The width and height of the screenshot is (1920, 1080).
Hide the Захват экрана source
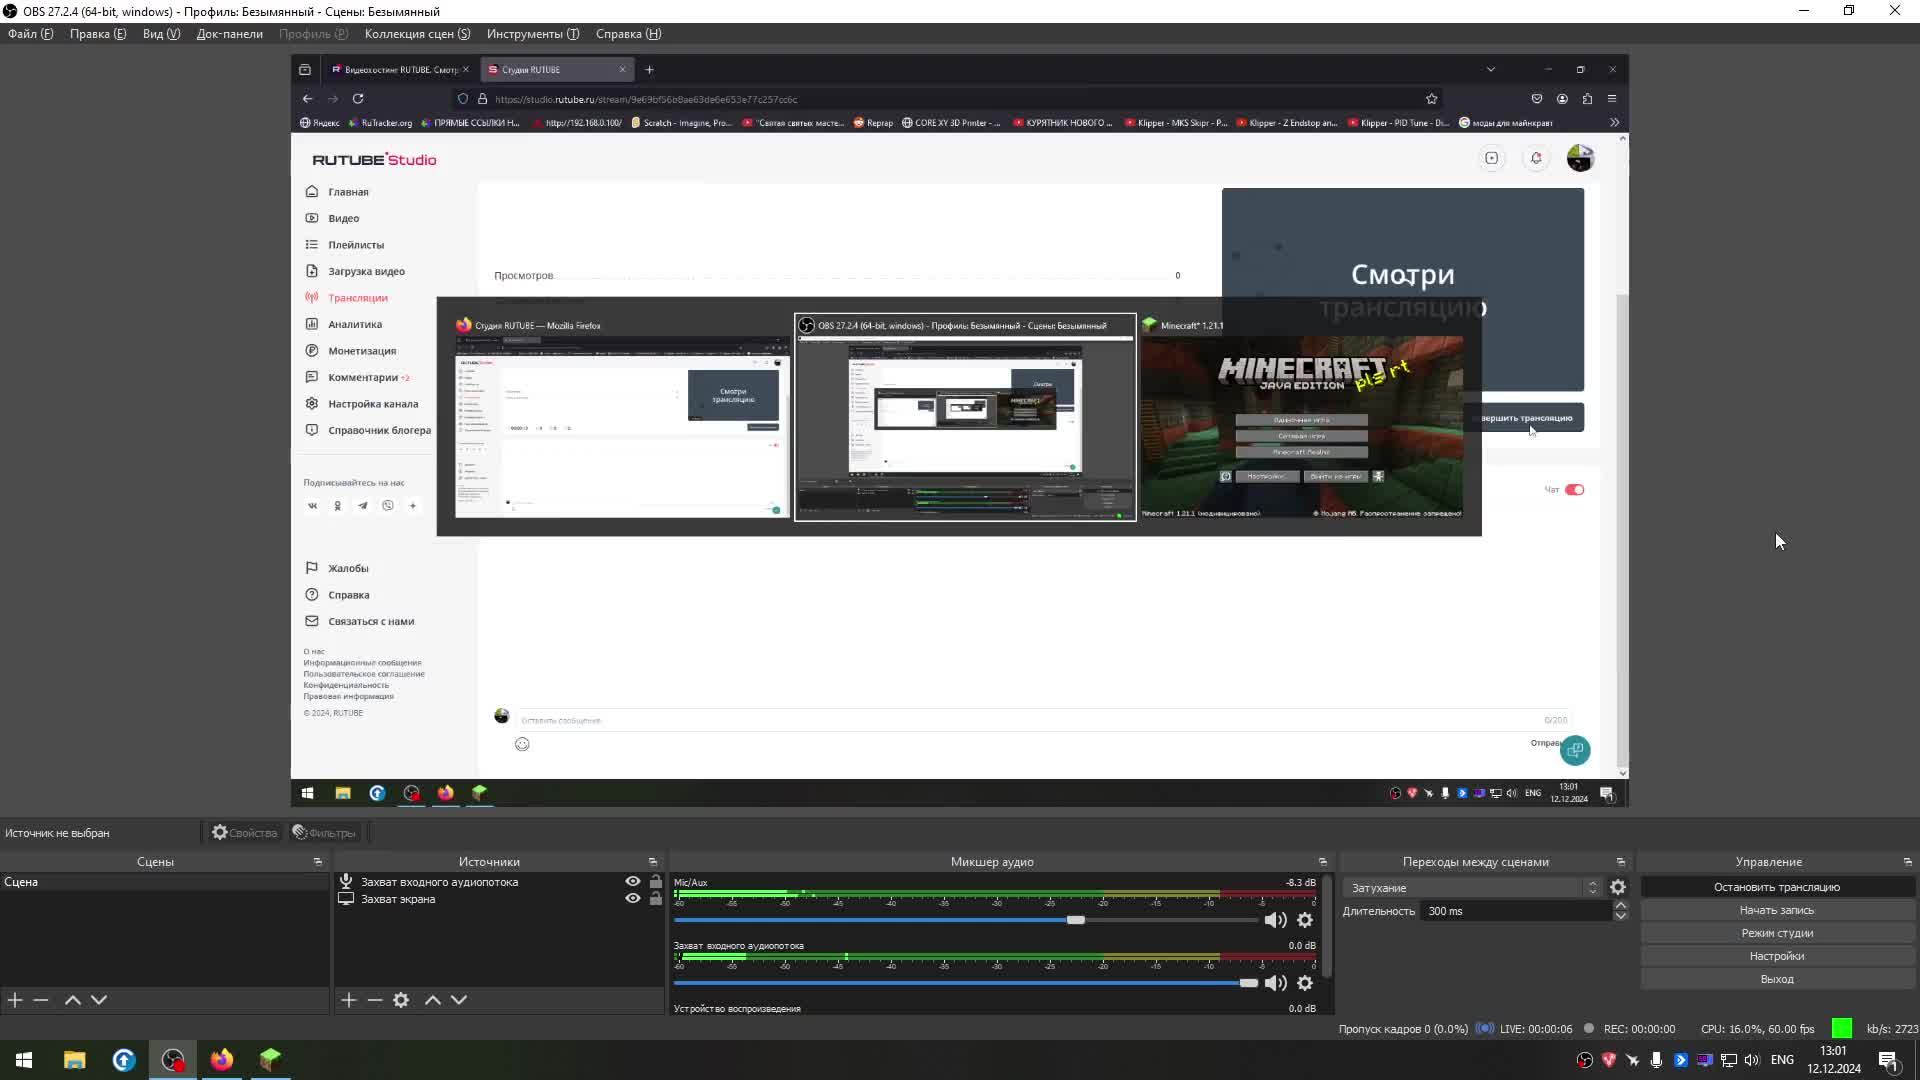(x=632, y=899)
